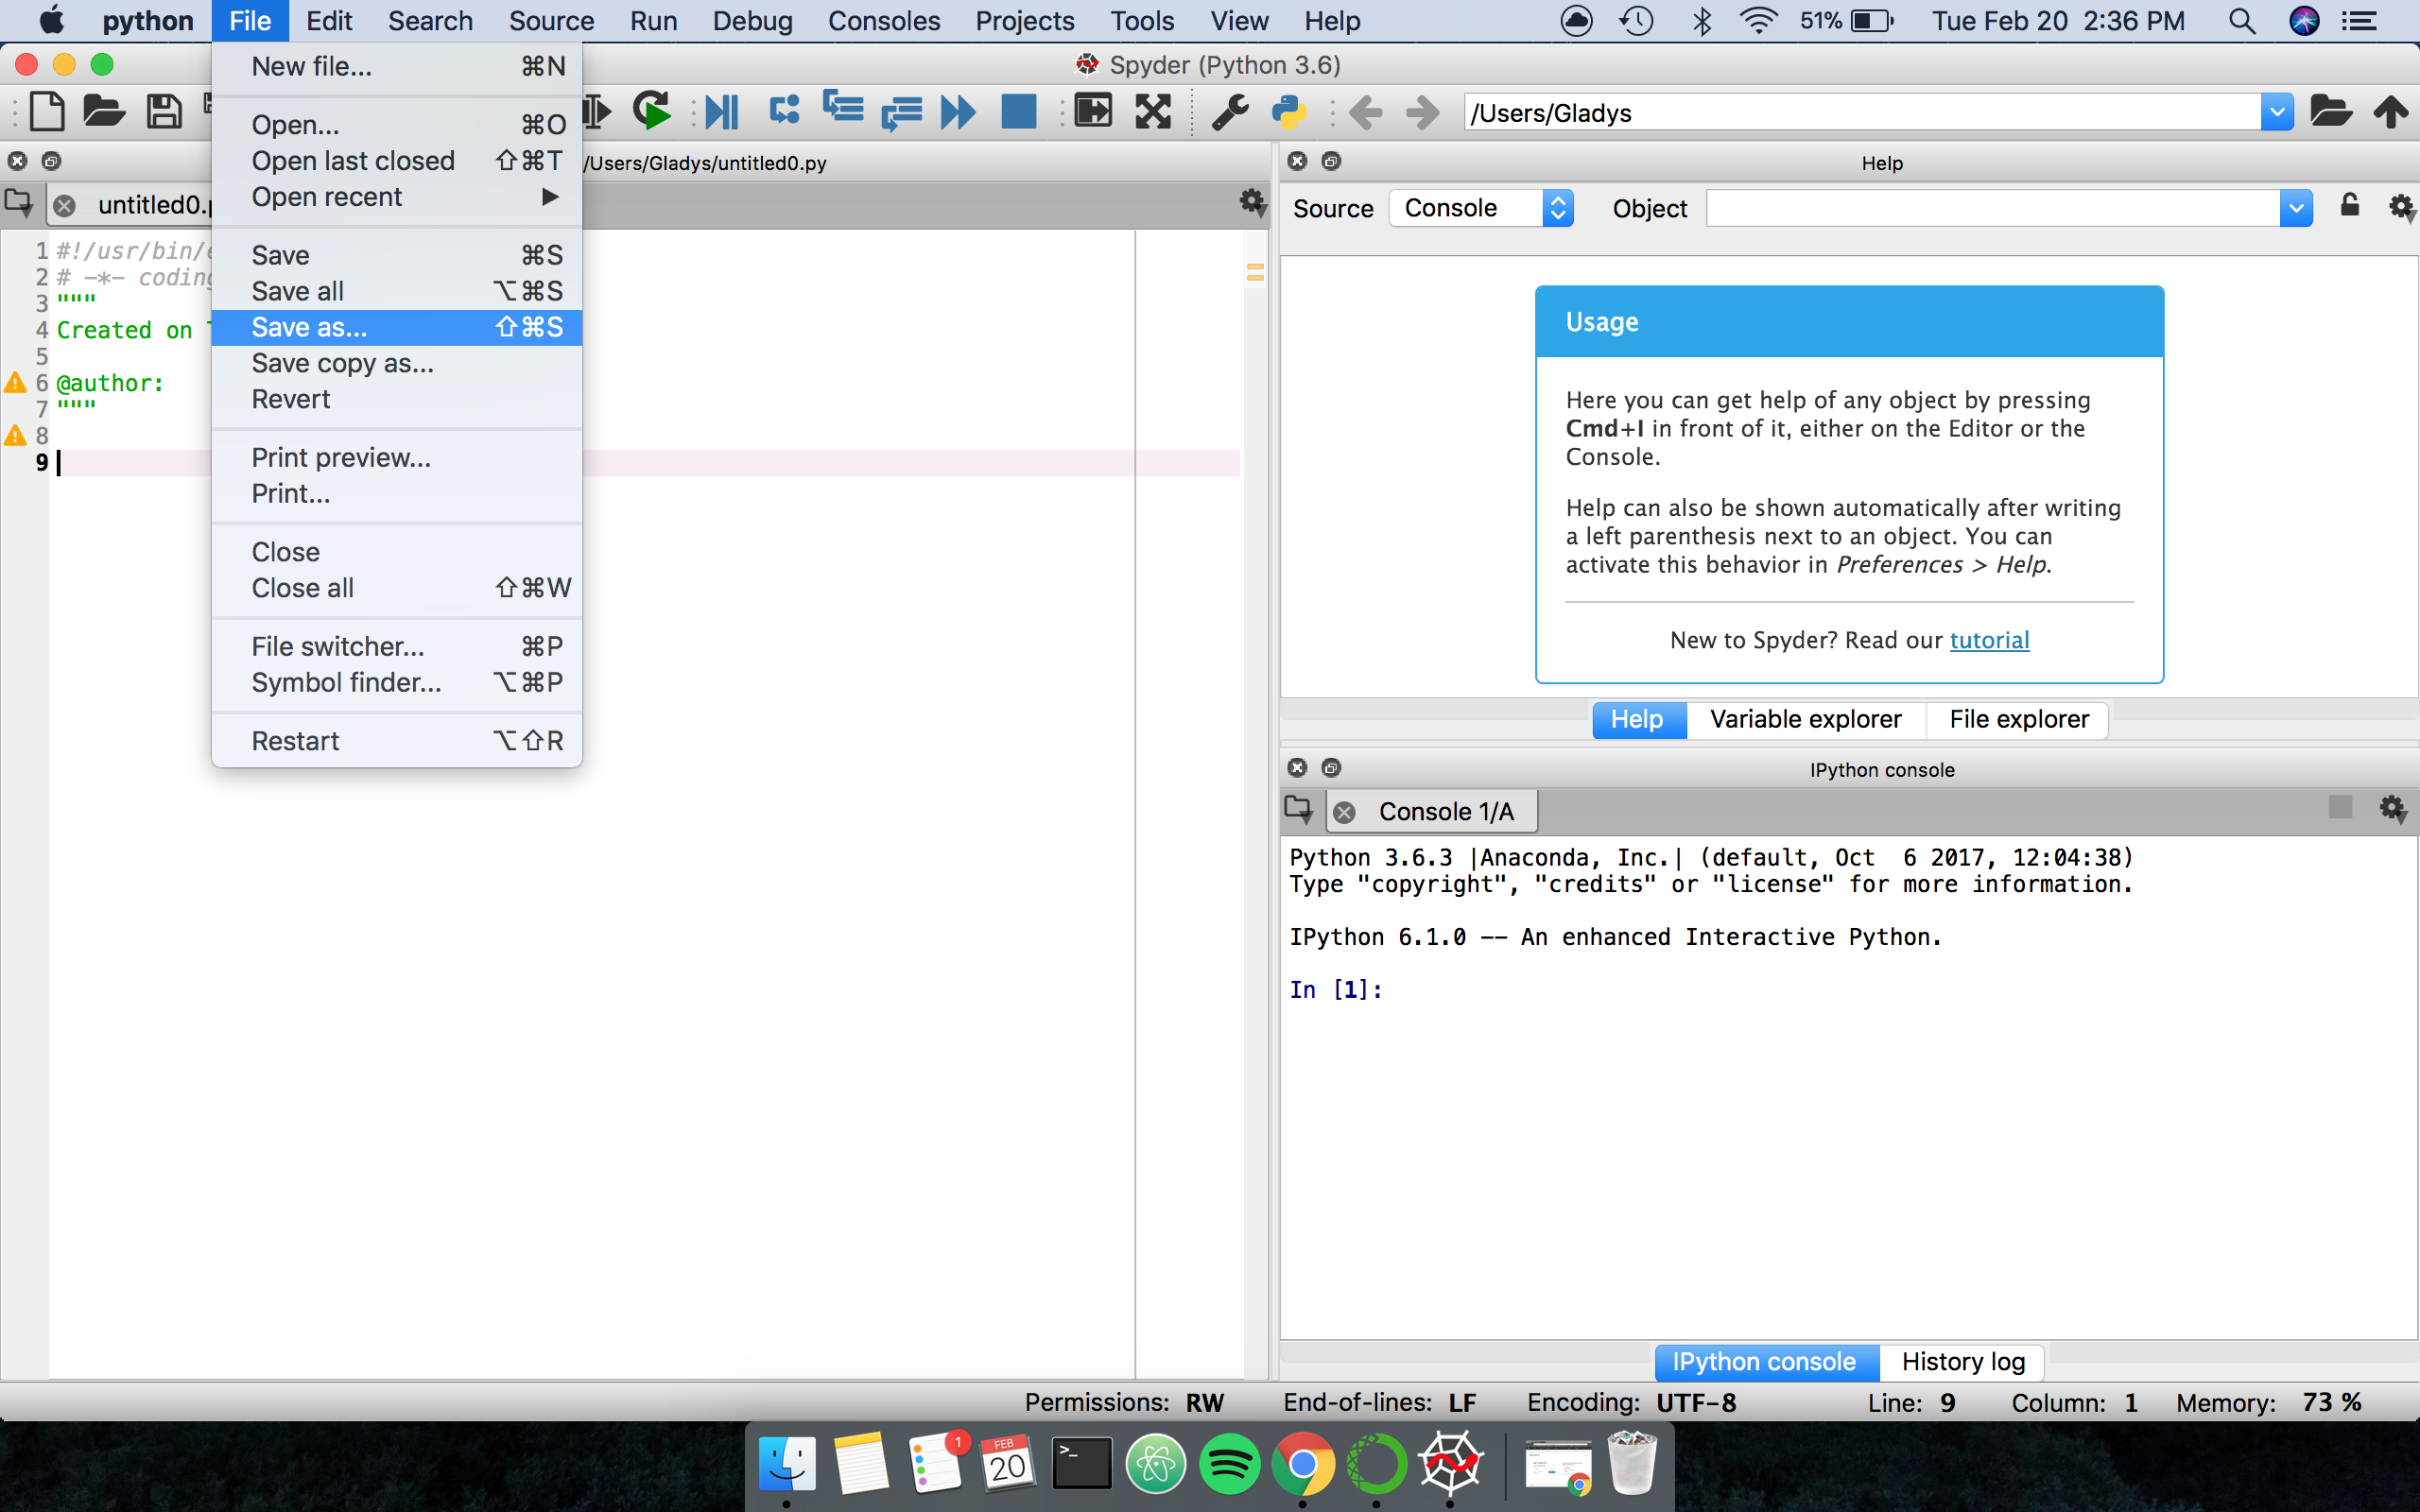This screenshot has height=1512, width=2420.
Task: Go to parent directory up-arrow icon
Action: [2391, 111]
